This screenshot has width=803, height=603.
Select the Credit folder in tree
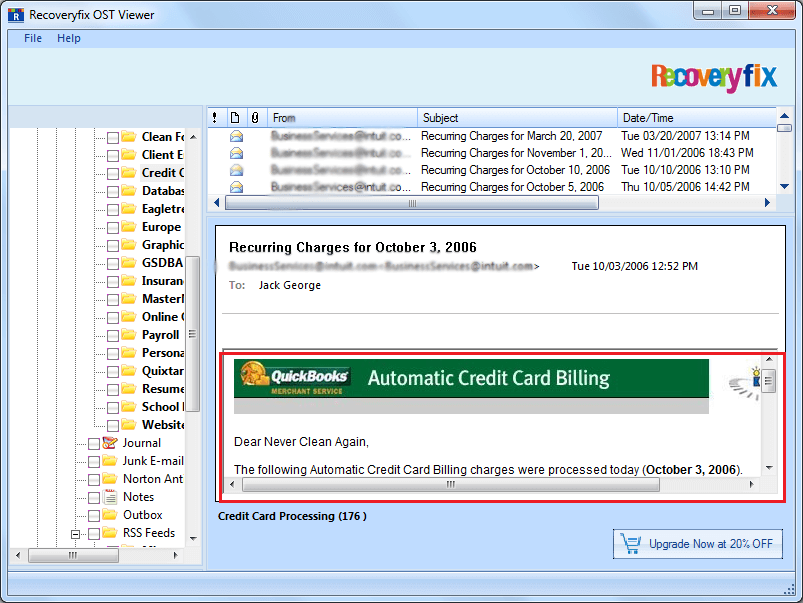click(162, 173)
